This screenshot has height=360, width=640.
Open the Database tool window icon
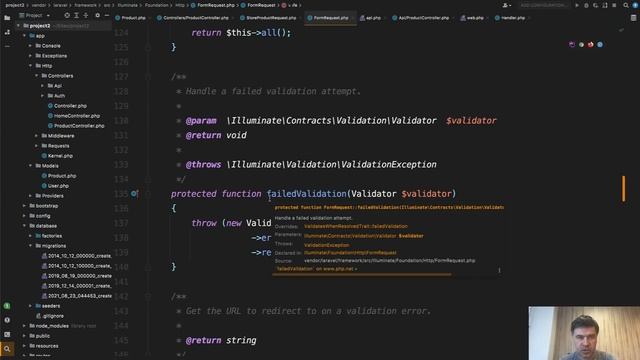click(633, 18)
